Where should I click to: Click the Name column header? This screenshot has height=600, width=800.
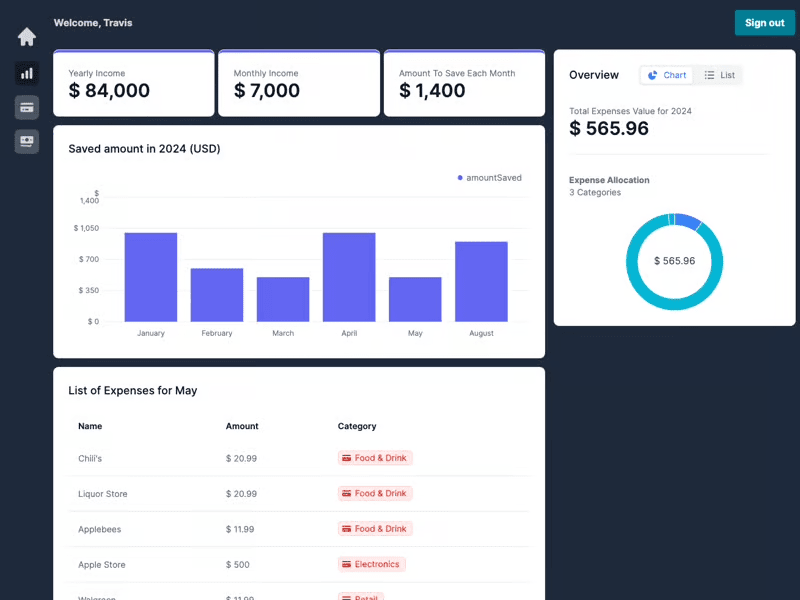pyautogui.click(x=90, y=426)
